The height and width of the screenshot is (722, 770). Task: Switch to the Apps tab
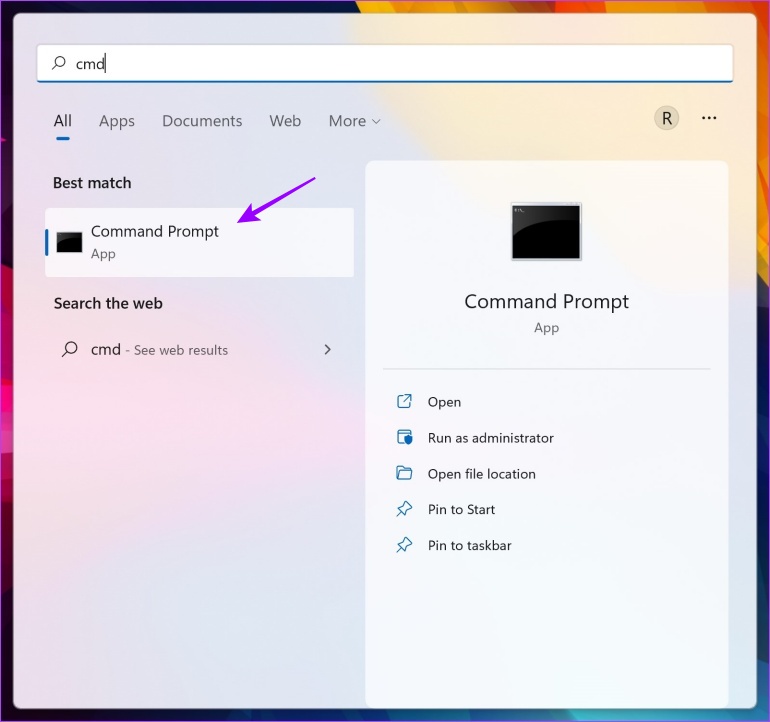click(x=117, y=121)
